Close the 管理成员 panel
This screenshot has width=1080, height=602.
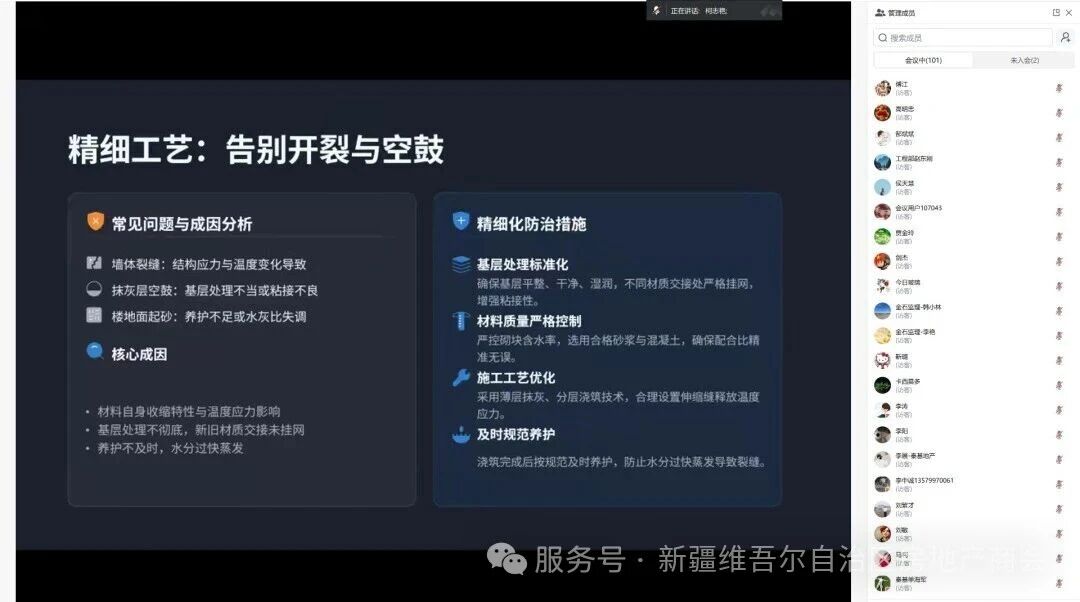coord(1068,12)
